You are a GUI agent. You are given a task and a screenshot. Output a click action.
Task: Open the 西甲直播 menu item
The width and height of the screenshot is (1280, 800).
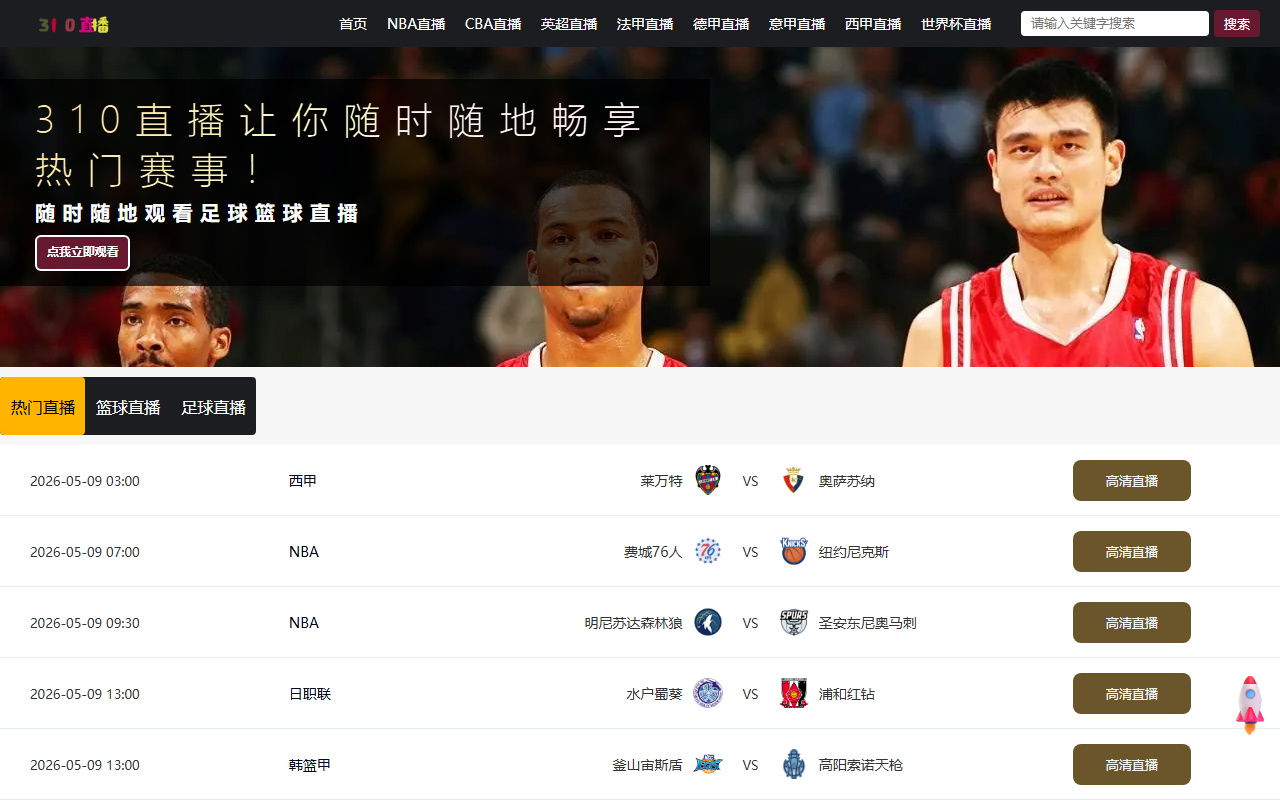pyautogui.click(x=873, y=24)
